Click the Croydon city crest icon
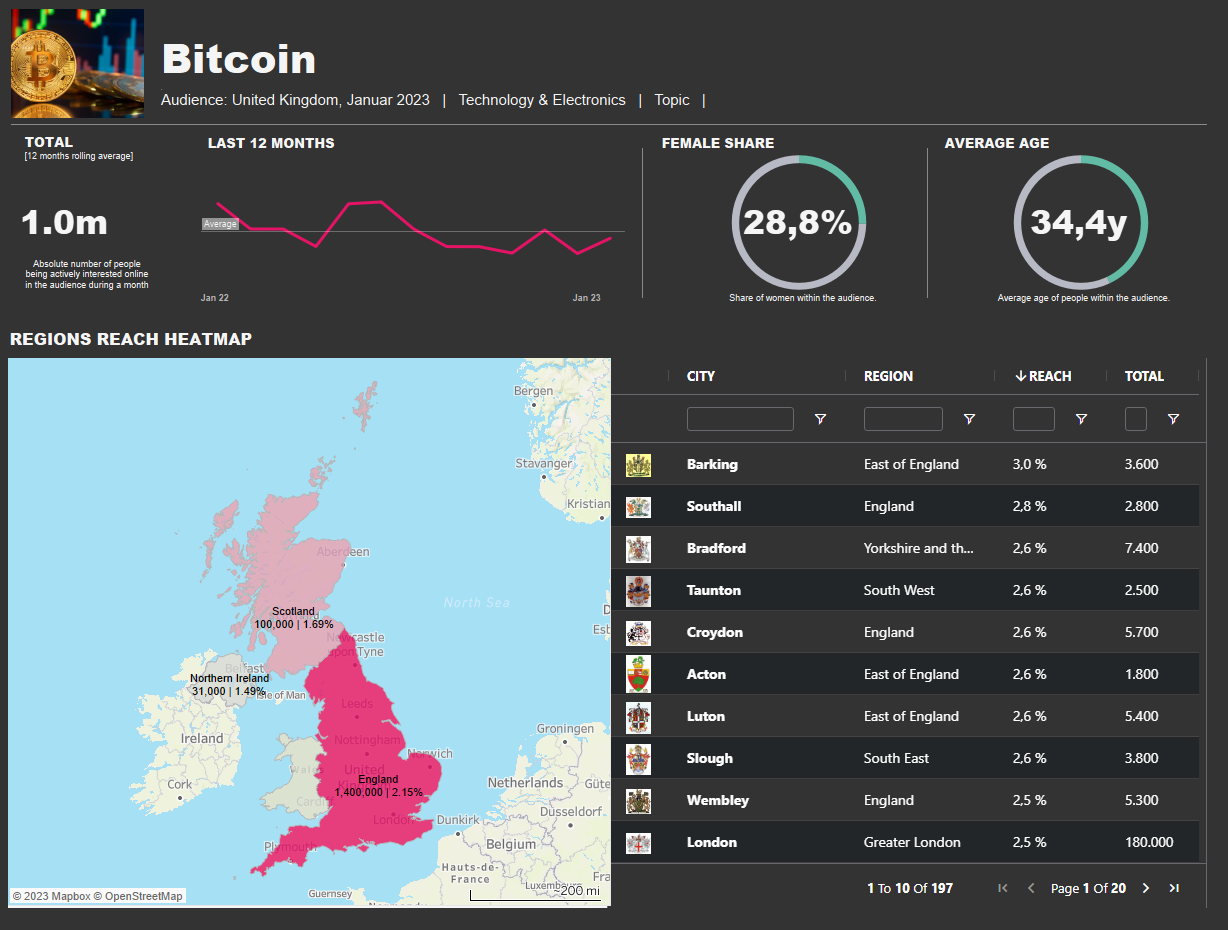Viewport: 1228px width, 930px height. [638, 633]
